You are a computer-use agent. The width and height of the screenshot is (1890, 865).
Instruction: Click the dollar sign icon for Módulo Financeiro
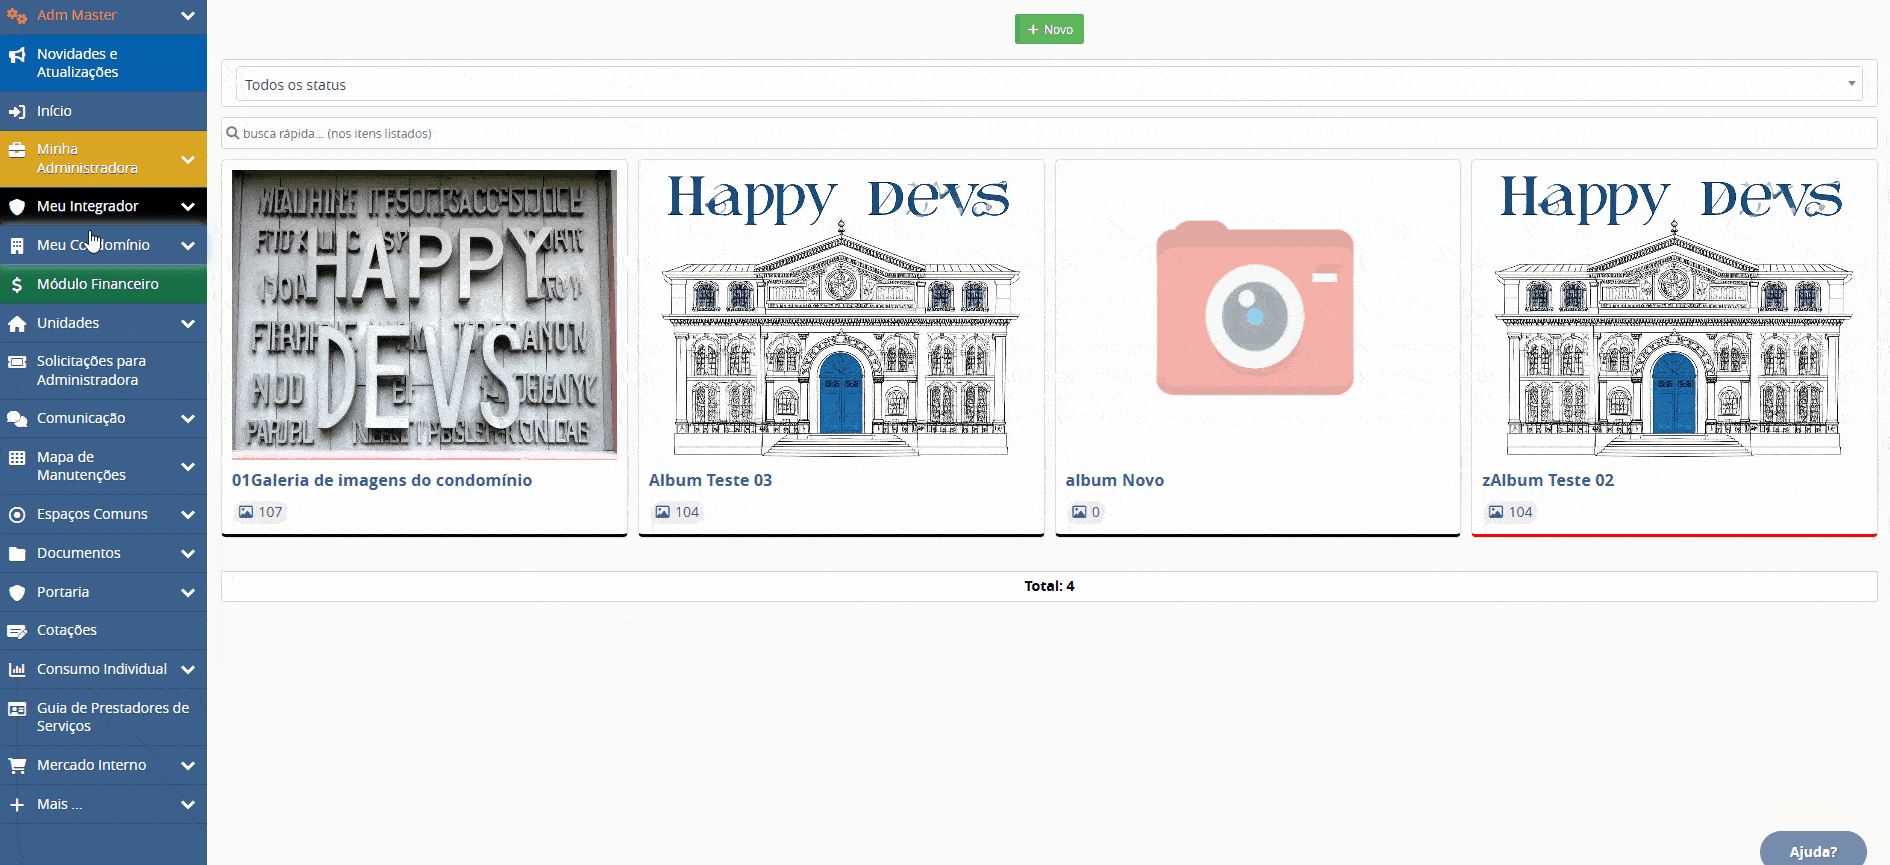(17, 285)
